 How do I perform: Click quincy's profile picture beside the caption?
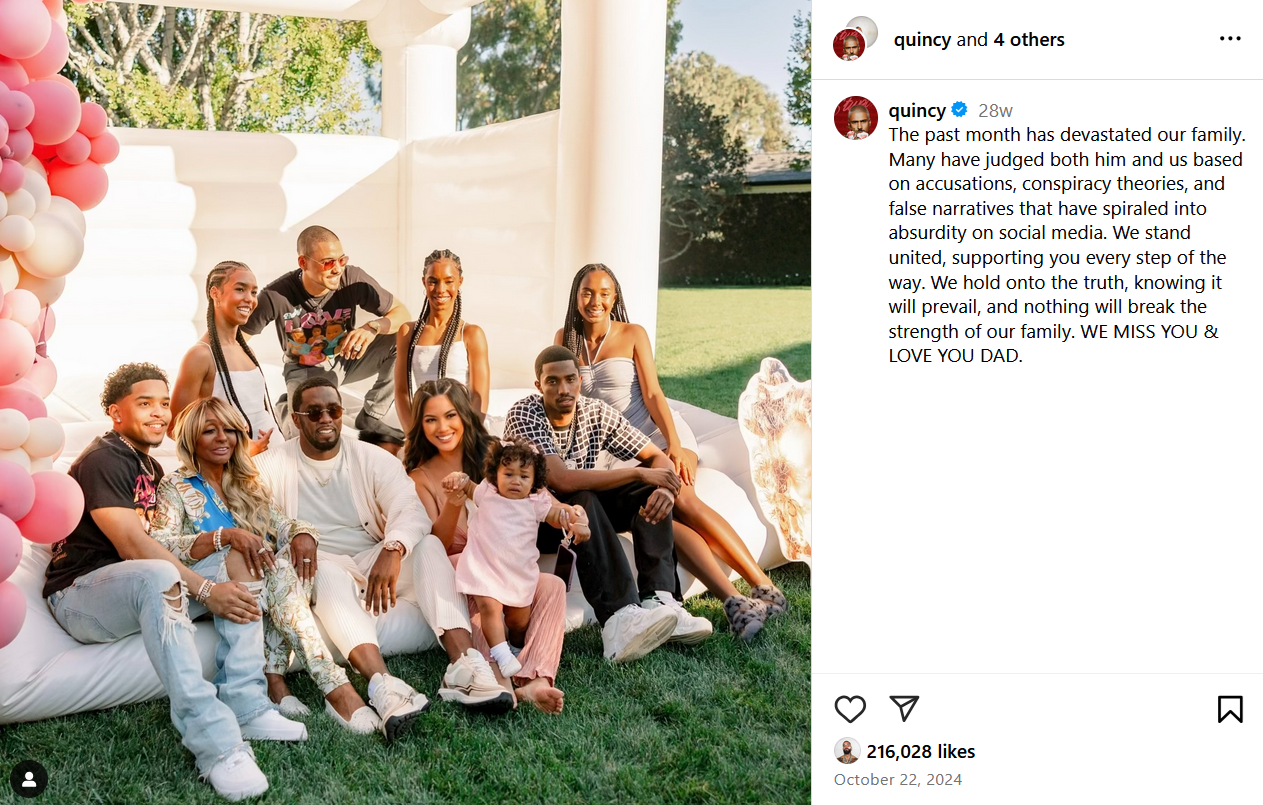tap(856, 118)
